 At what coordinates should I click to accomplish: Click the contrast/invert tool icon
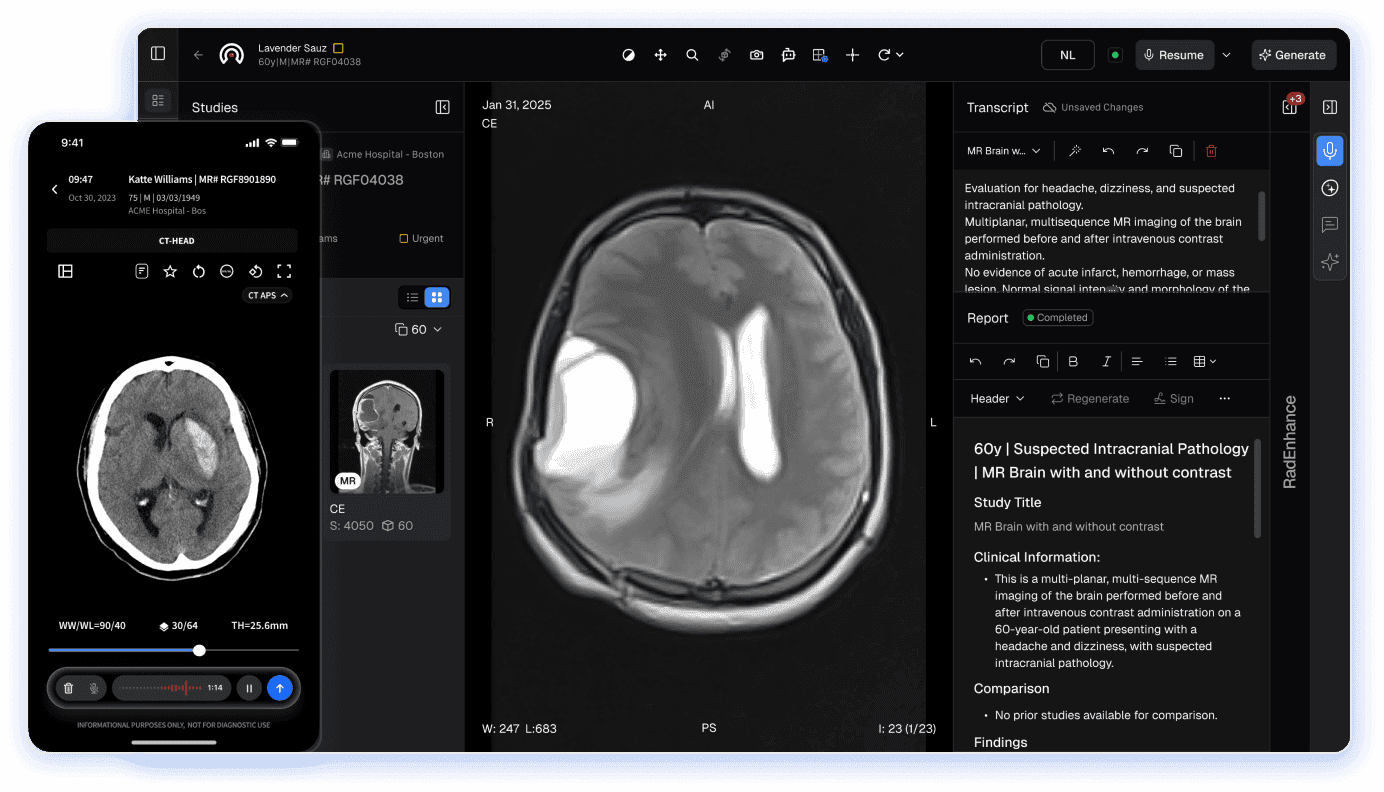[628, 55]
